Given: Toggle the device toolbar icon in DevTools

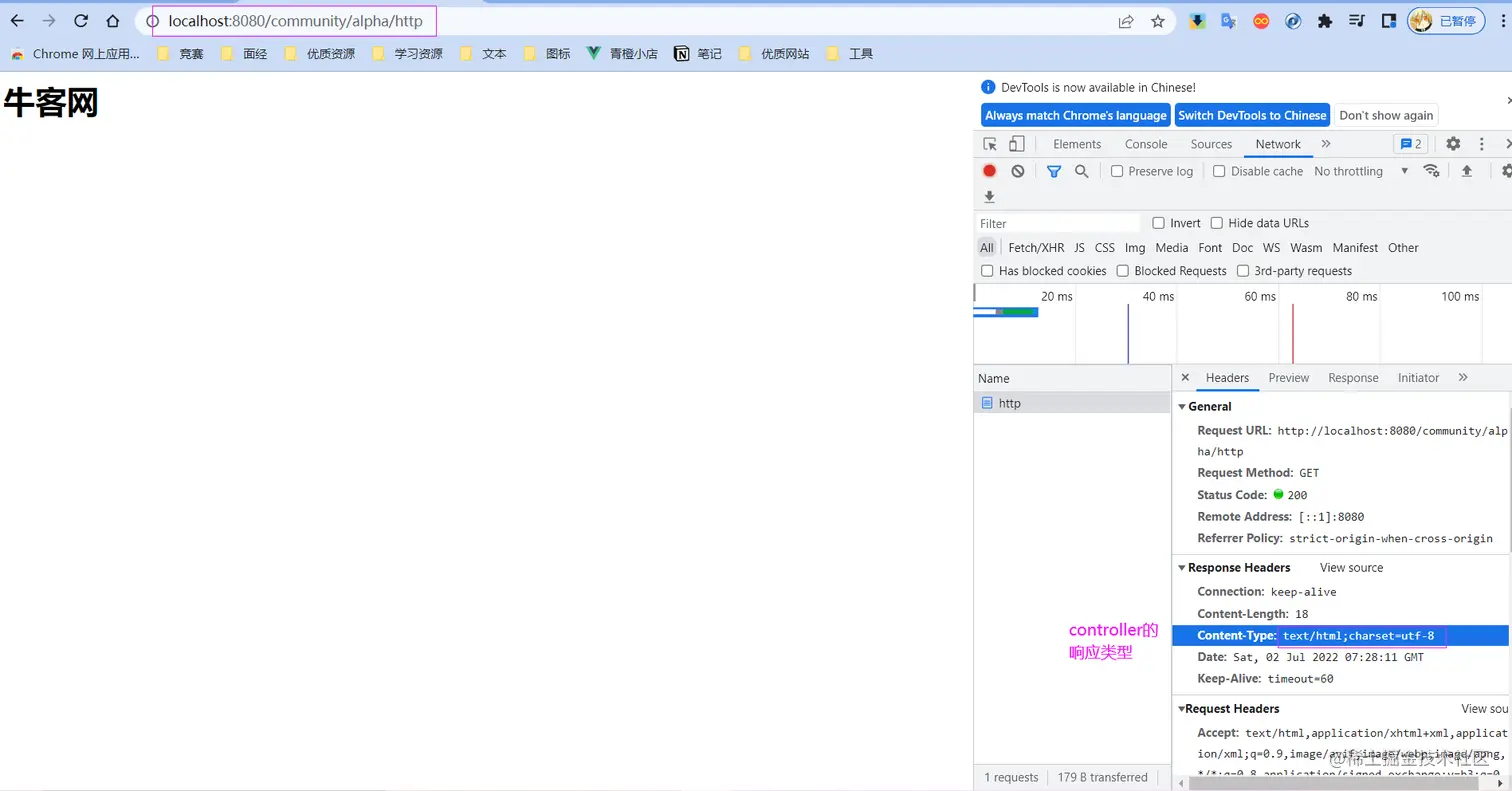Looking at the screenshot, I should 1016,144.
